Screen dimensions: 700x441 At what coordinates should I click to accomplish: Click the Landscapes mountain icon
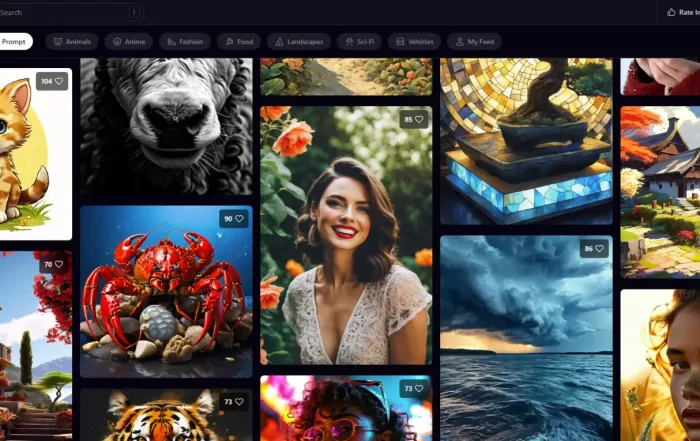(279, 42)
